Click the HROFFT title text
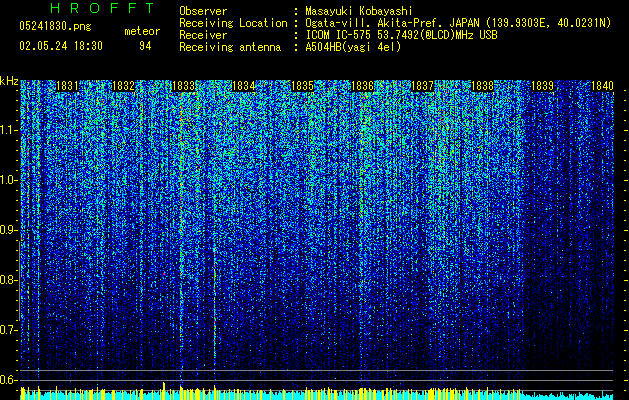This screenshot has height=400, width=629. point(103,8)
